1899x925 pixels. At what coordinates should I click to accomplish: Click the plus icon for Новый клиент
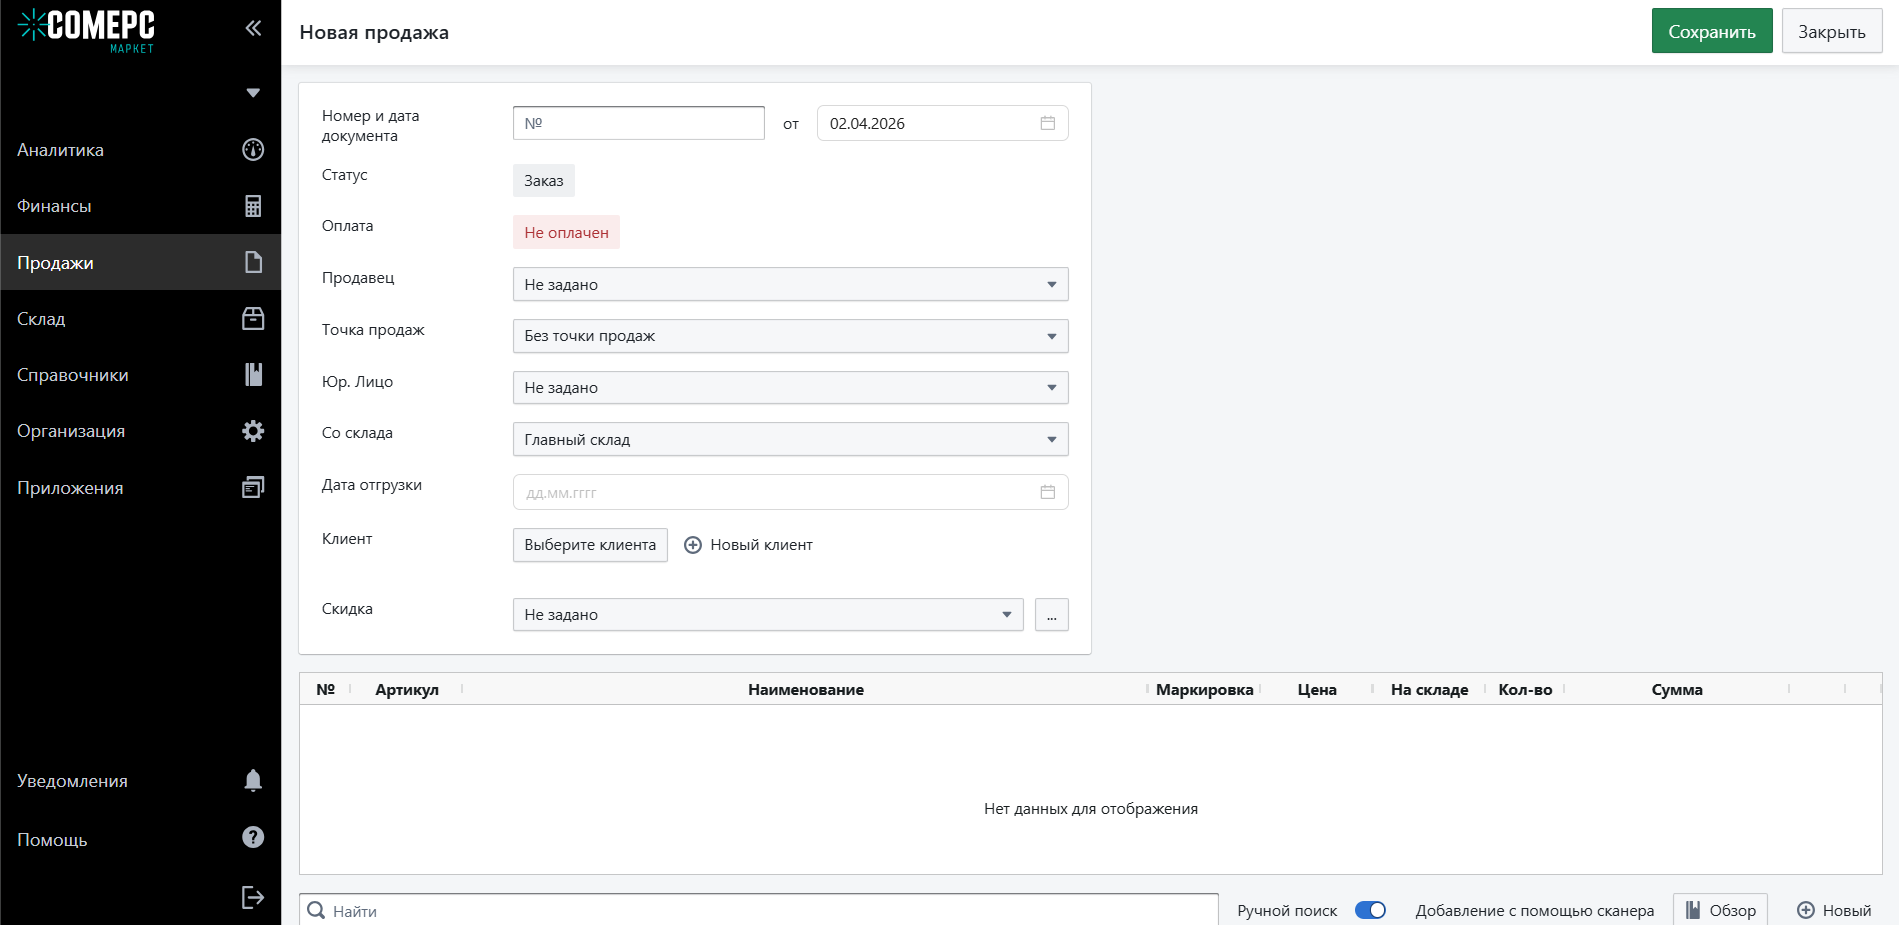693,545
